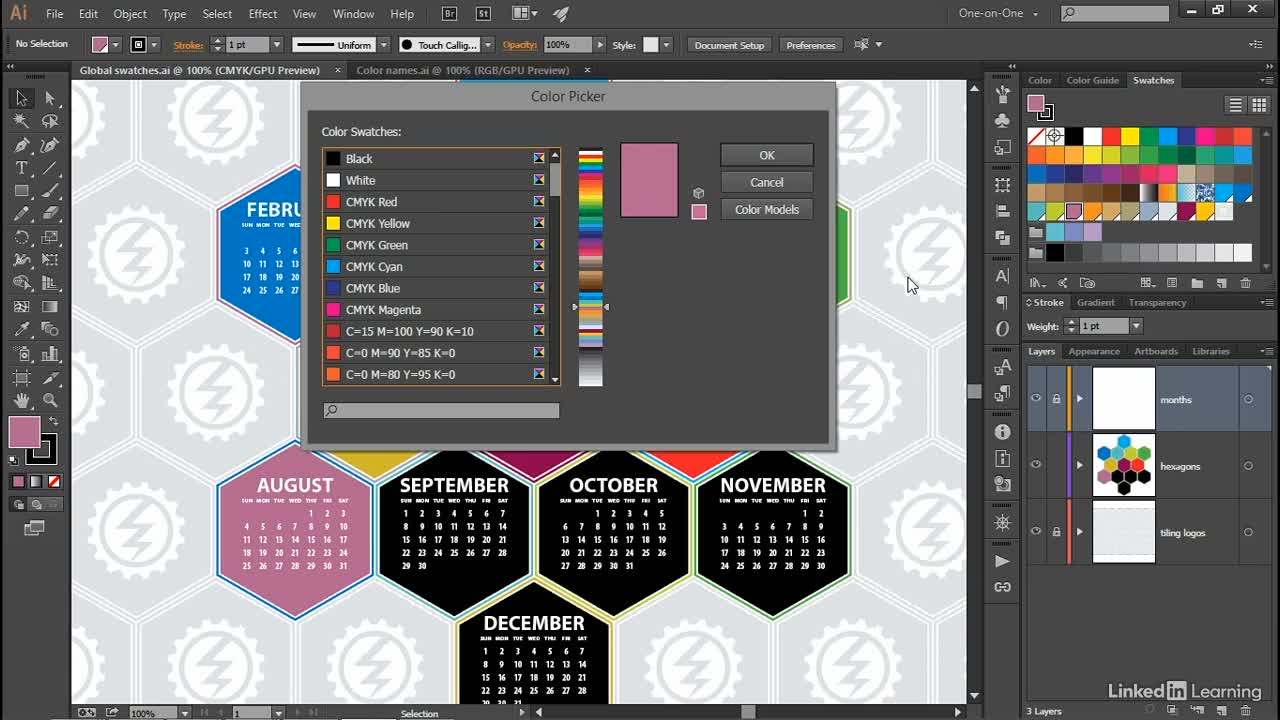This screenshot has width=1280, height=720.
Task: Hide the hexagons layer with eye icon
Action: 1036,465
